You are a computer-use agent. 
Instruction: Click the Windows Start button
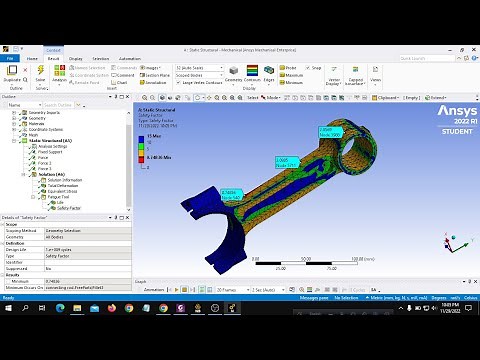click(8, 308)
